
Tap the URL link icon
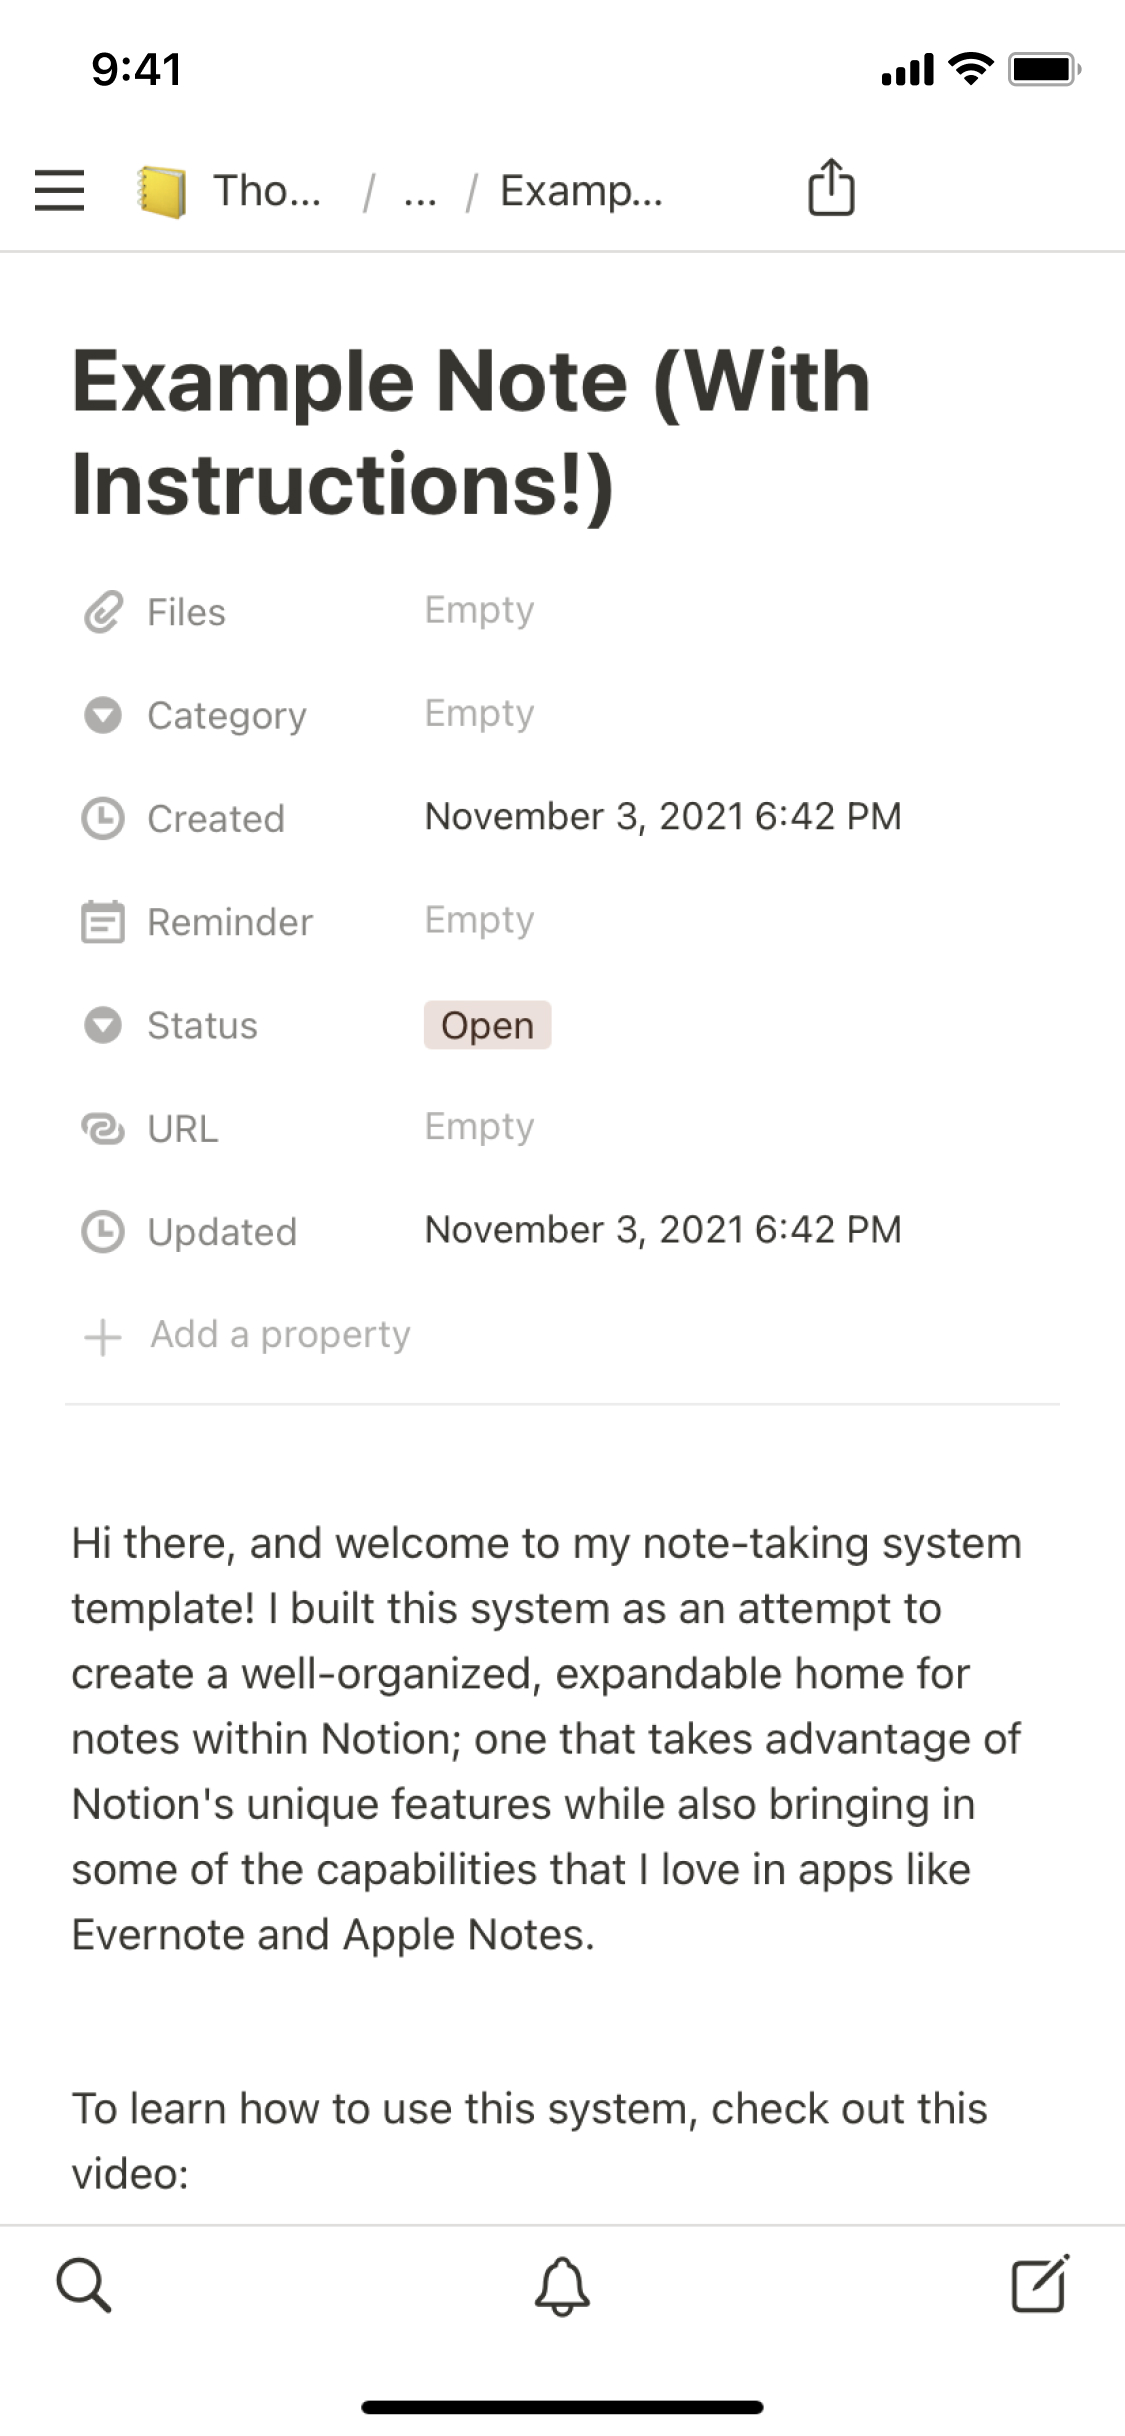point(102,1129)
